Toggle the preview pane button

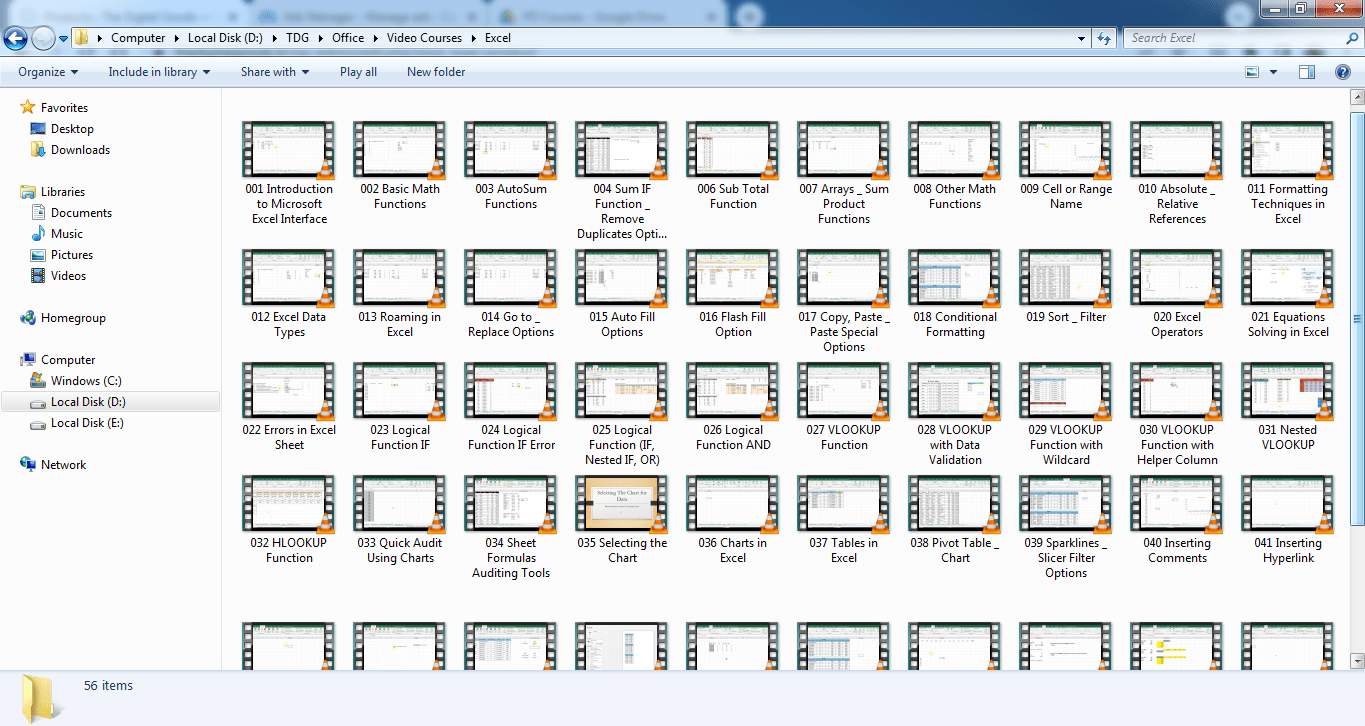[x=1307, y=72]
